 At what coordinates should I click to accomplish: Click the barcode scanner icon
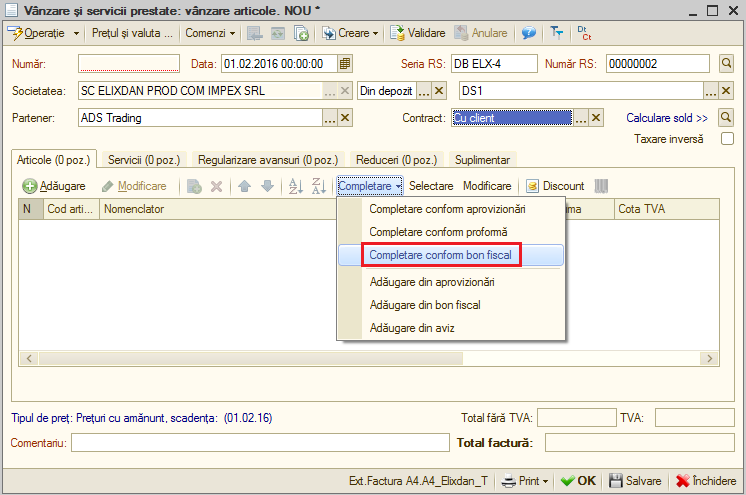point(601,186)
